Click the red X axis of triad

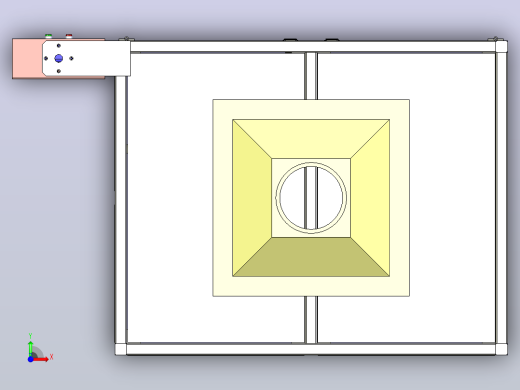(x=41, y=359)
